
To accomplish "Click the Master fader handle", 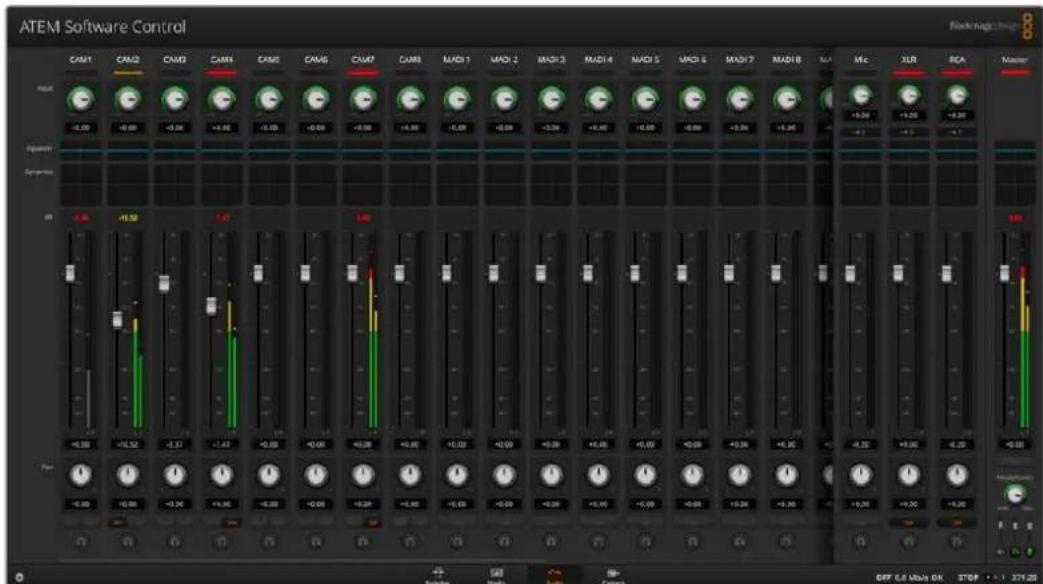I will tap(1004, 273).
